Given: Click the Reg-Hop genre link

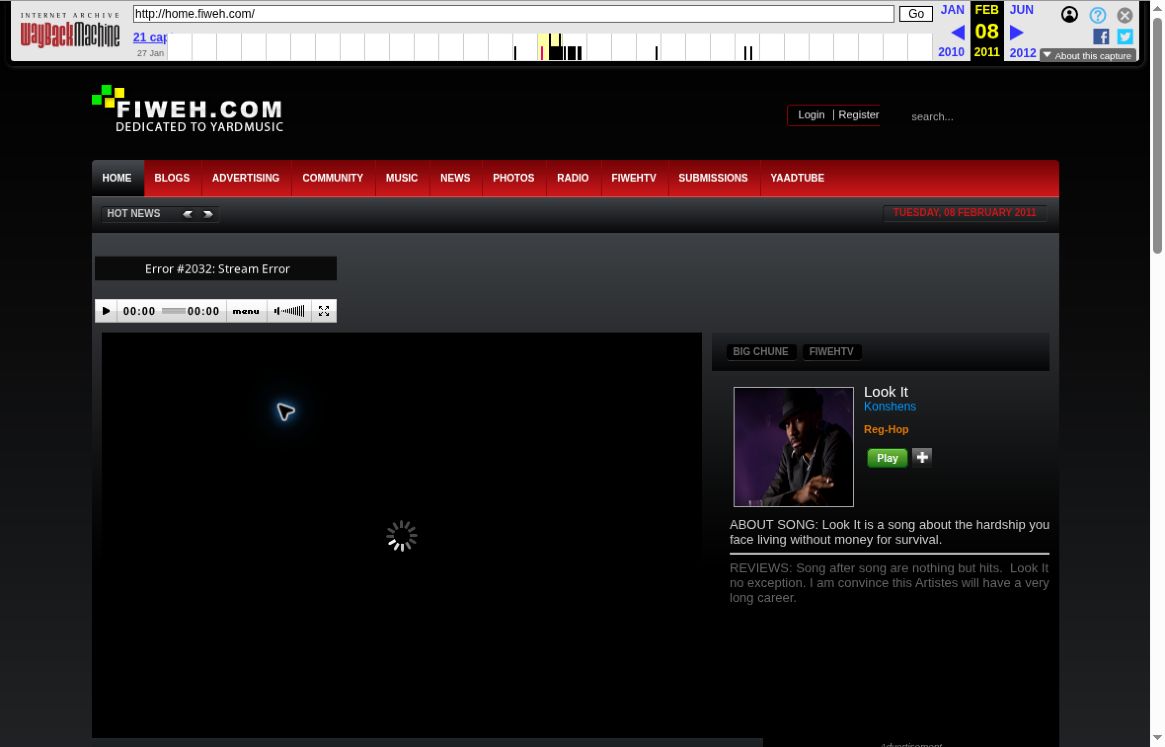Looking at the screenshot, I should (x=886, y=430).
